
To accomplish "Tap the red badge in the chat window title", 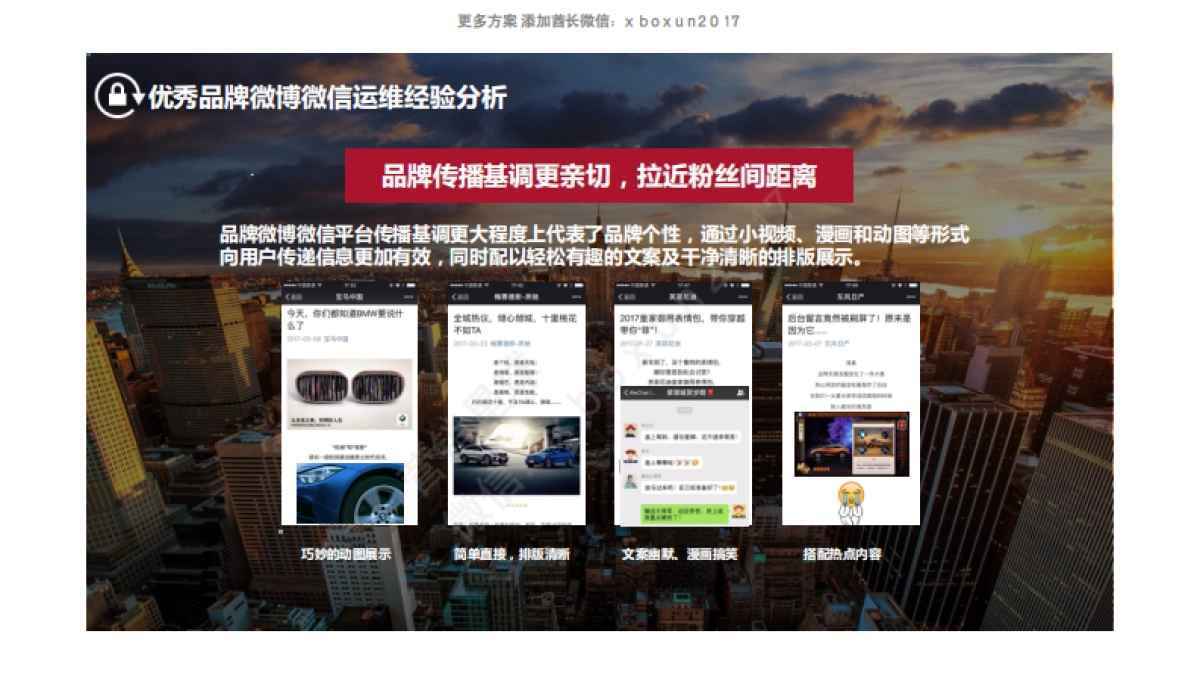I will click(710, 392).
